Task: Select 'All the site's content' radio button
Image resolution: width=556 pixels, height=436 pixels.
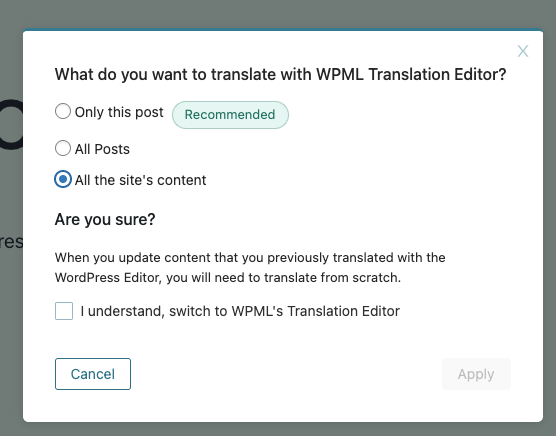Action: click(63, 179)
